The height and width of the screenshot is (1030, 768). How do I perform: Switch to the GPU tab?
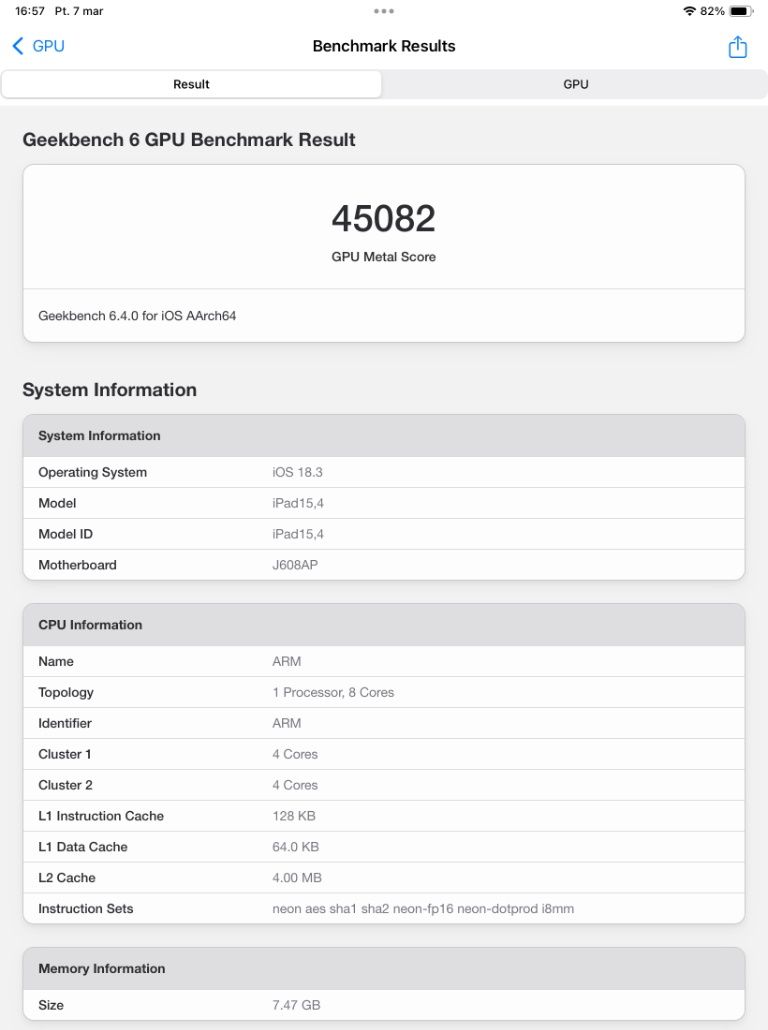point(576,84)
